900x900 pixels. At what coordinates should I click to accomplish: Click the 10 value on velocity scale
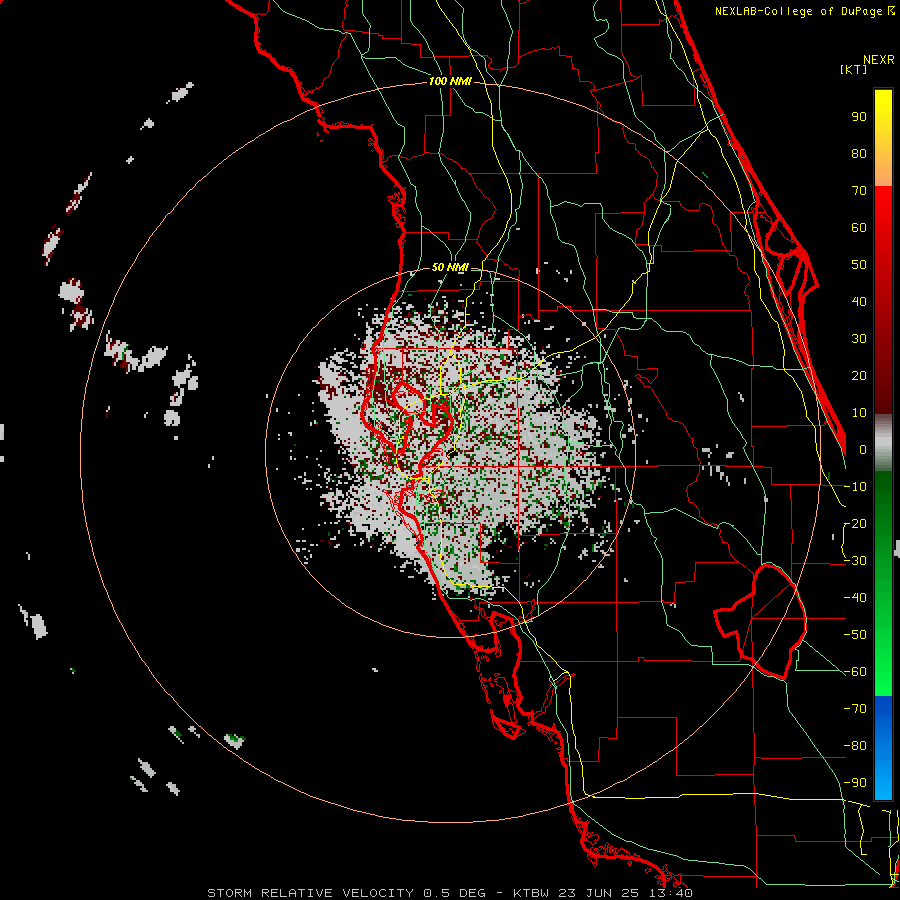[x=859, y=413]
